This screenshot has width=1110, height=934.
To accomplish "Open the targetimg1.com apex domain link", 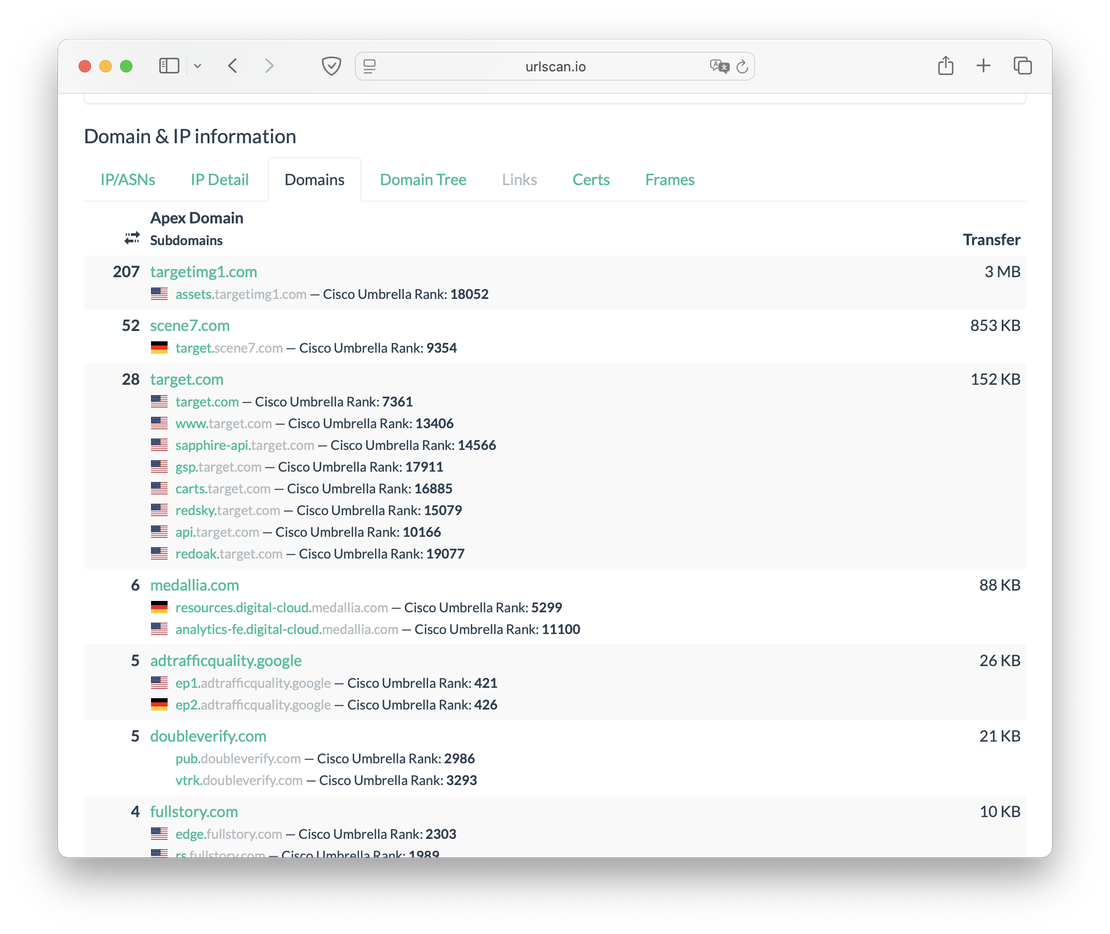I will click(203, 272).
